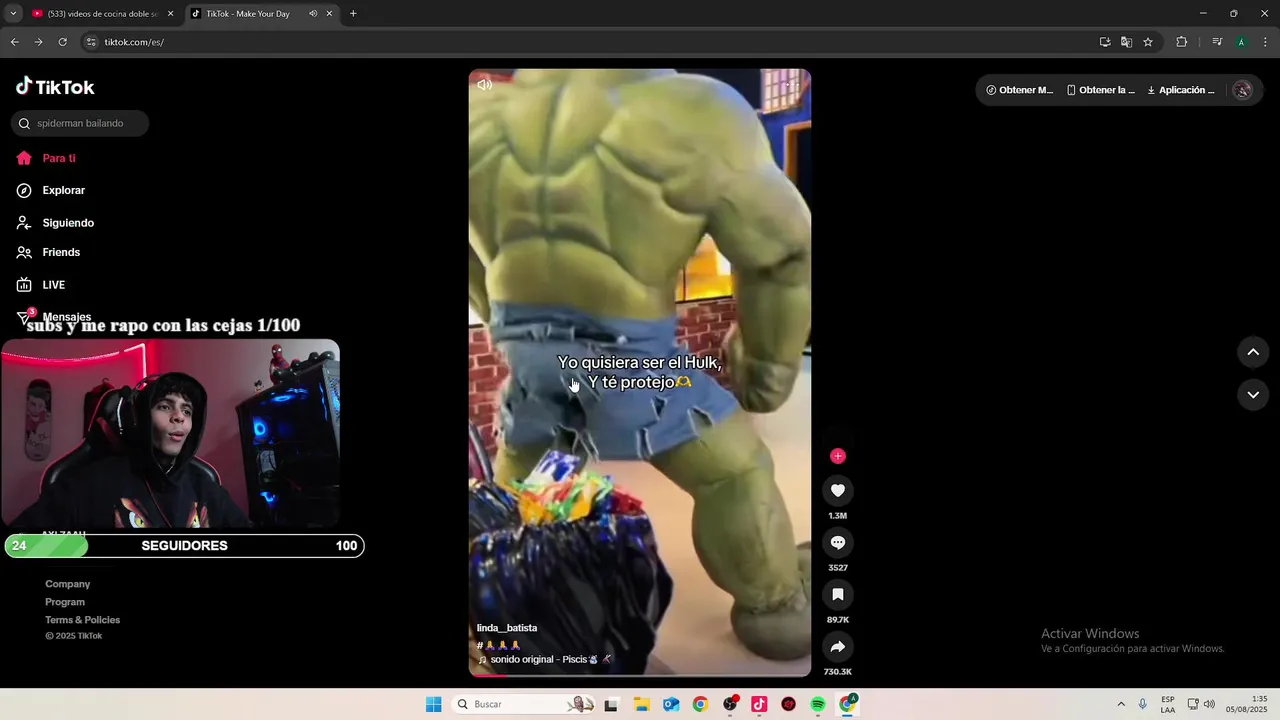Open the linda__batista profile link
This screenshot has height=720, width=1280.
point(507,628)
